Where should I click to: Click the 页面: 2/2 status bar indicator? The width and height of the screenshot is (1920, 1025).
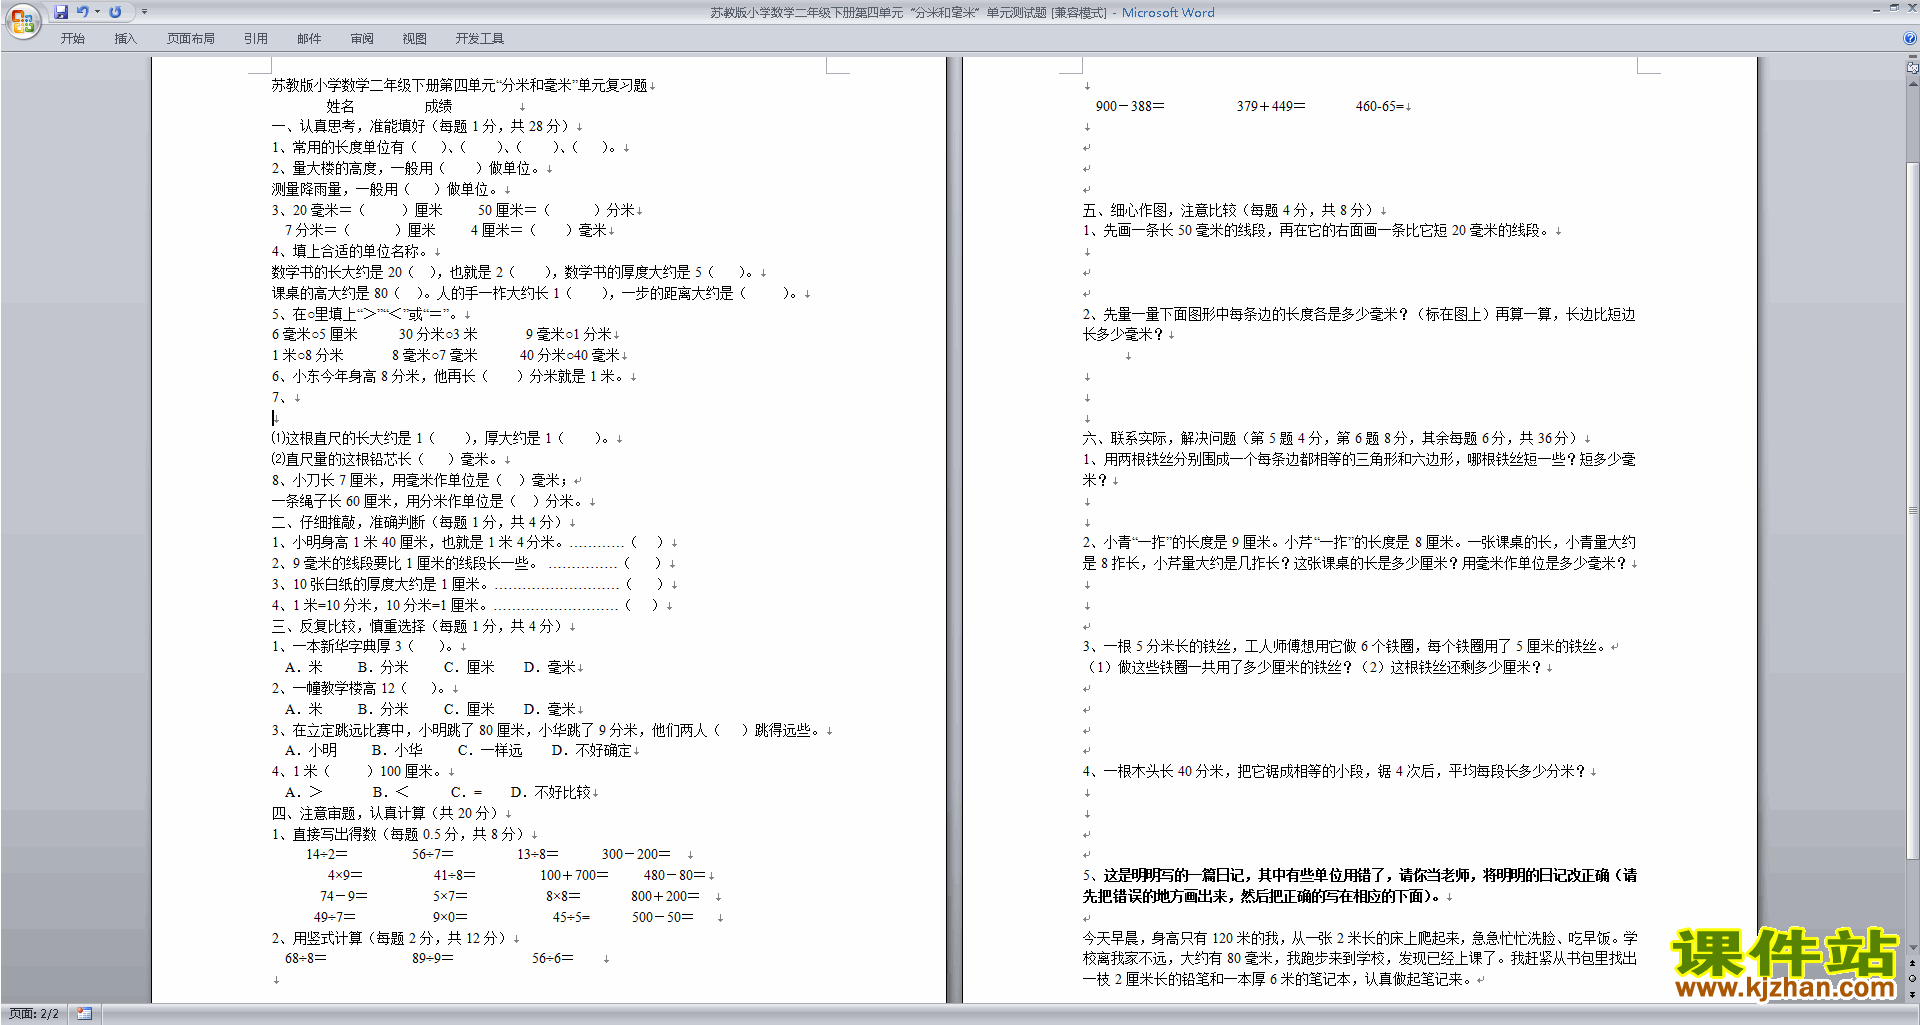[x=34, y=1014]
